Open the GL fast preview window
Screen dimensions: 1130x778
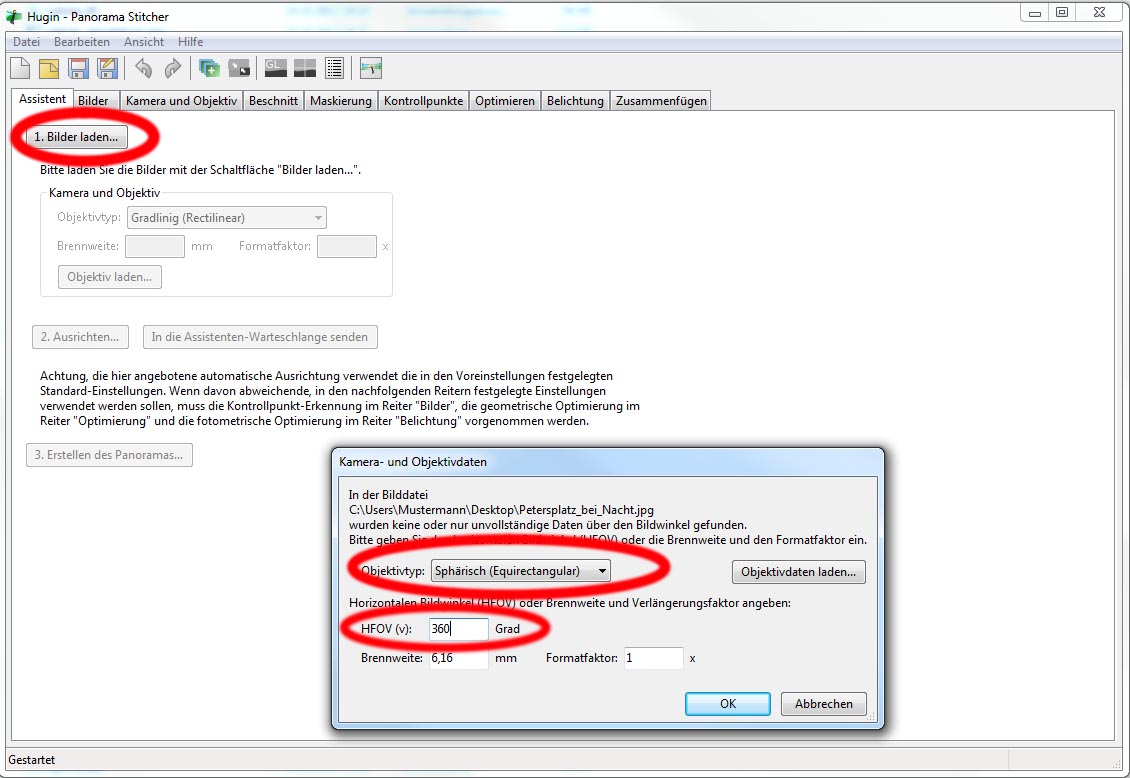pyautogui.click(x=275, y=68)
